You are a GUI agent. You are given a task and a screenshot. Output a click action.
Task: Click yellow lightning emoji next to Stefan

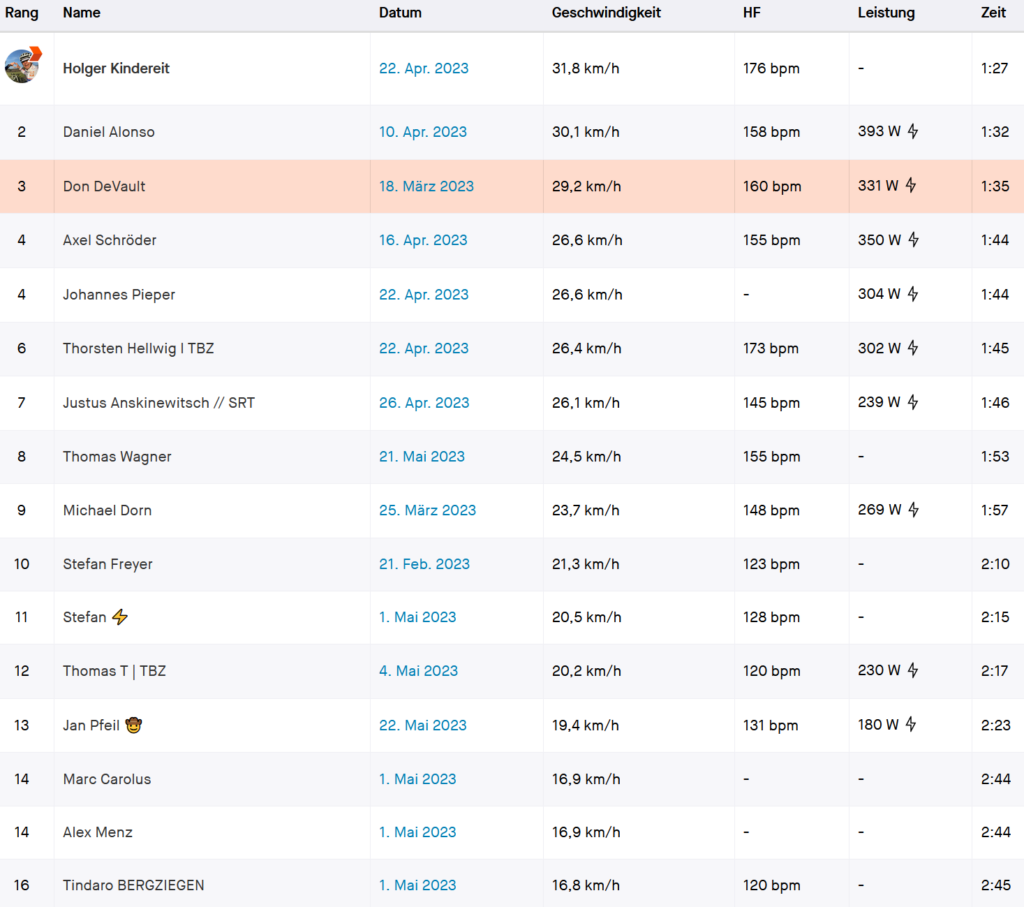(120, 617)
